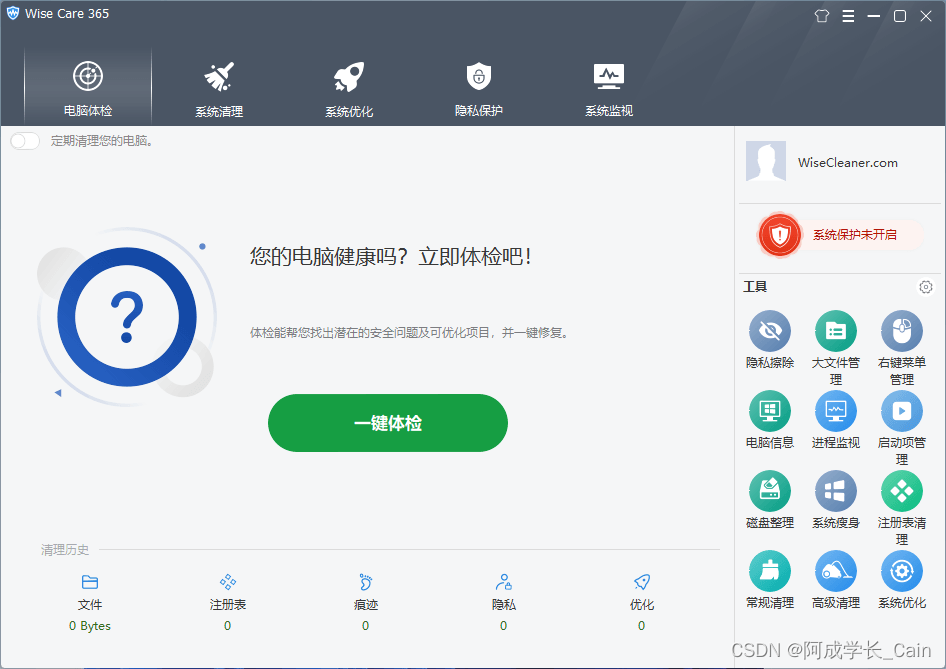Click the 优化 rocket history icon
This screenshot has width=946, height=669.
642,582
